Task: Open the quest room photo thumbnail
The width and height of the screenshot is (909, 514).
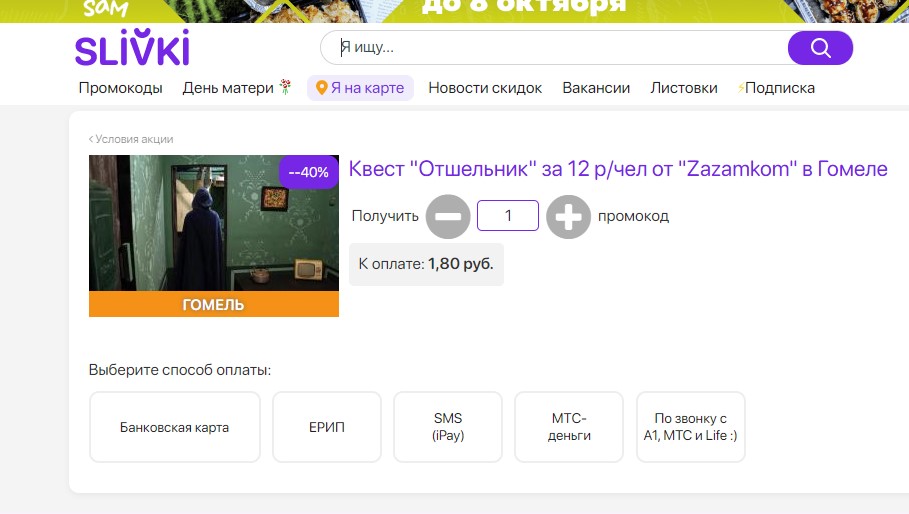Action: [213, 223]
